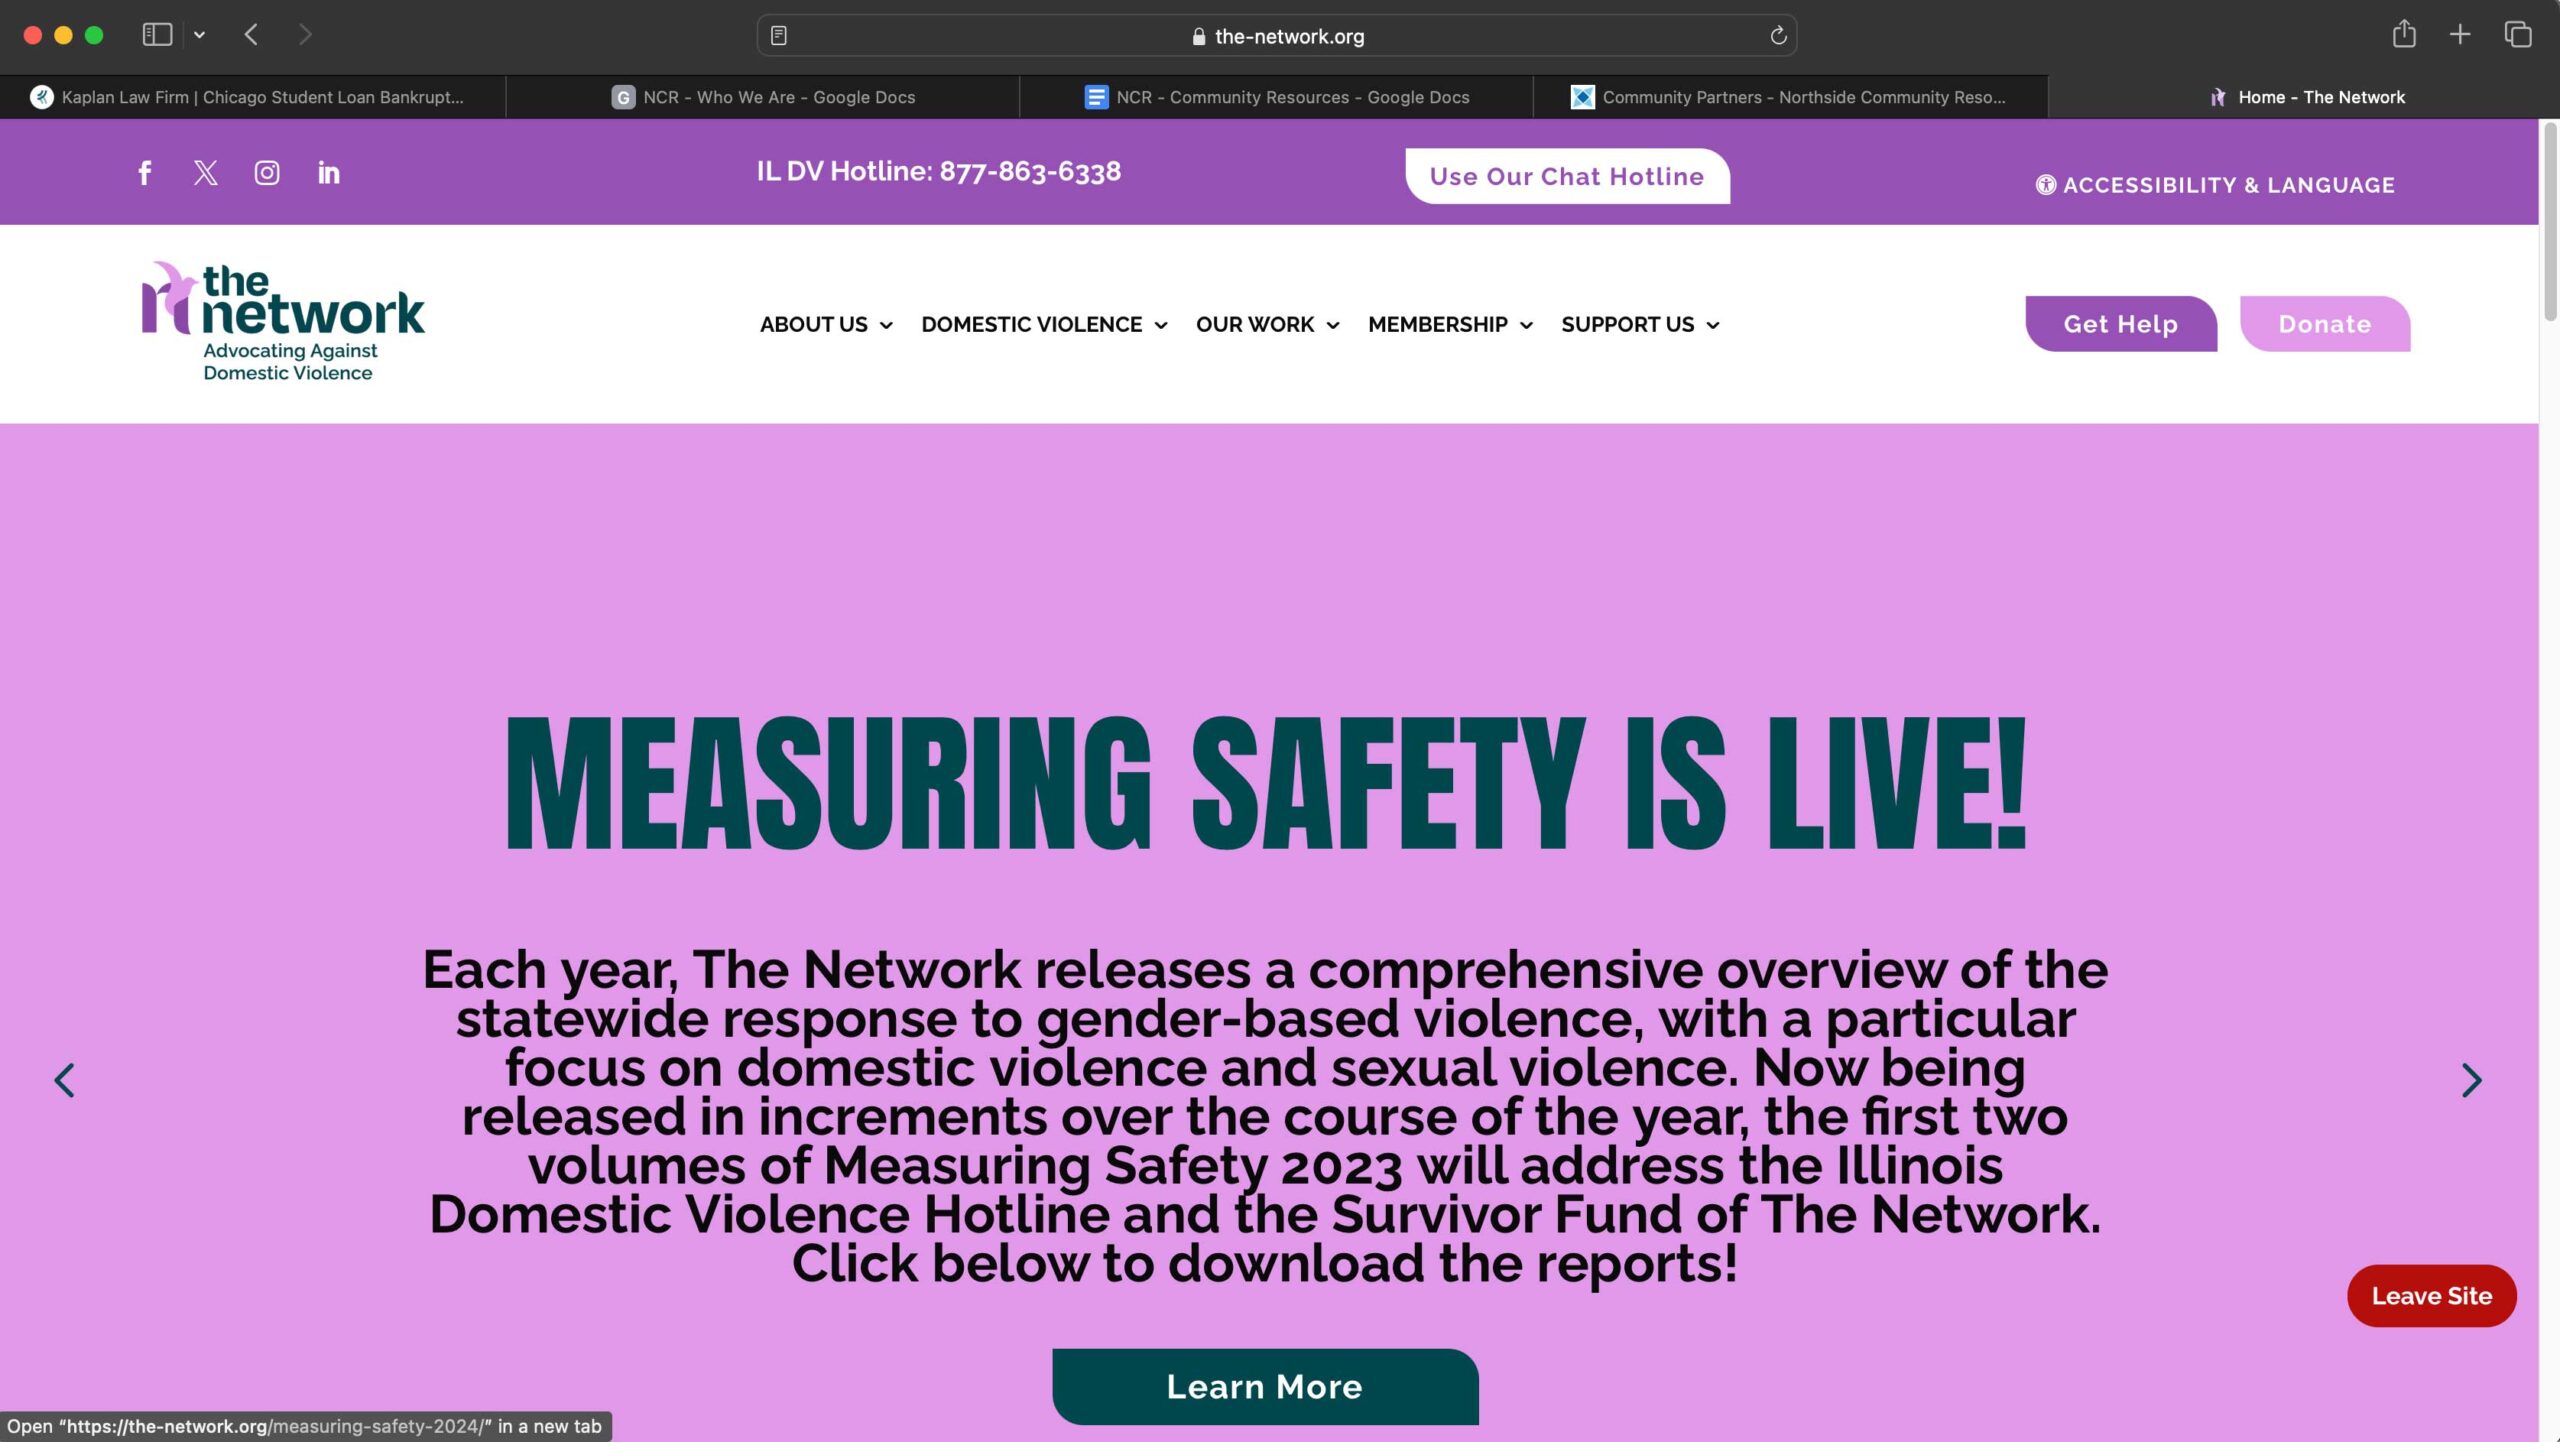Switch to NCR - Community Resources tab
The height and width of the screenshot is (1442, 2560).
pyautogui.click(x=1276, y=97)
